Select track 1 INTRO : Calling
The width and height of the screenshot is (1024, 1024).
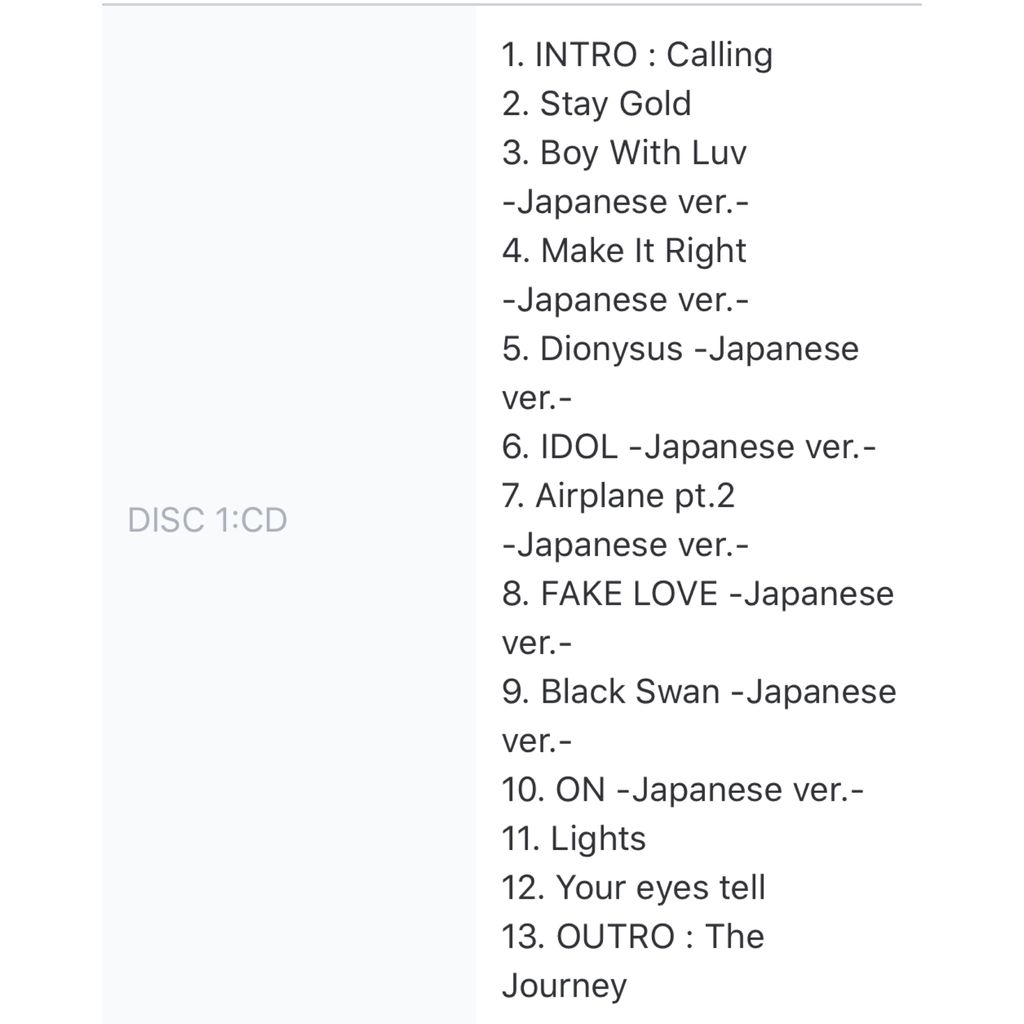tap(637, 55)
